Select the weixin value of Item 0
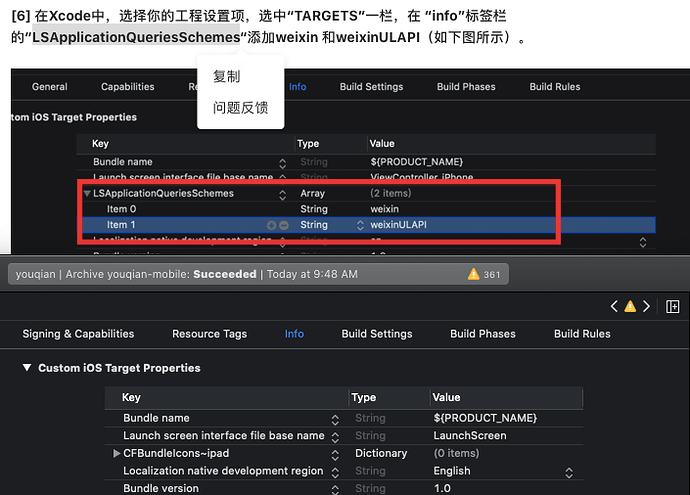 tap(385, 209)
